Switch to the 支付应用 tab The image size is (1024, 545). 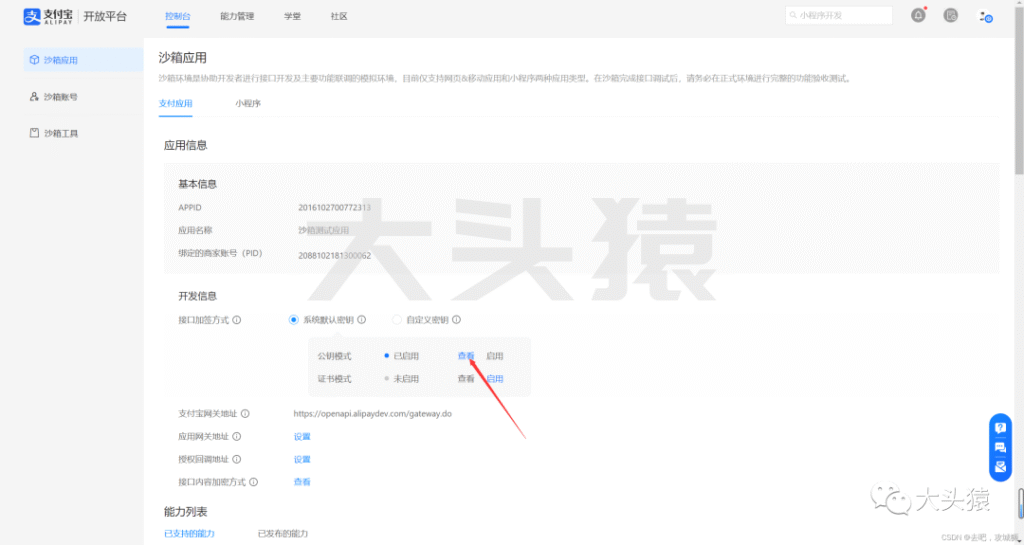point(176,103)
